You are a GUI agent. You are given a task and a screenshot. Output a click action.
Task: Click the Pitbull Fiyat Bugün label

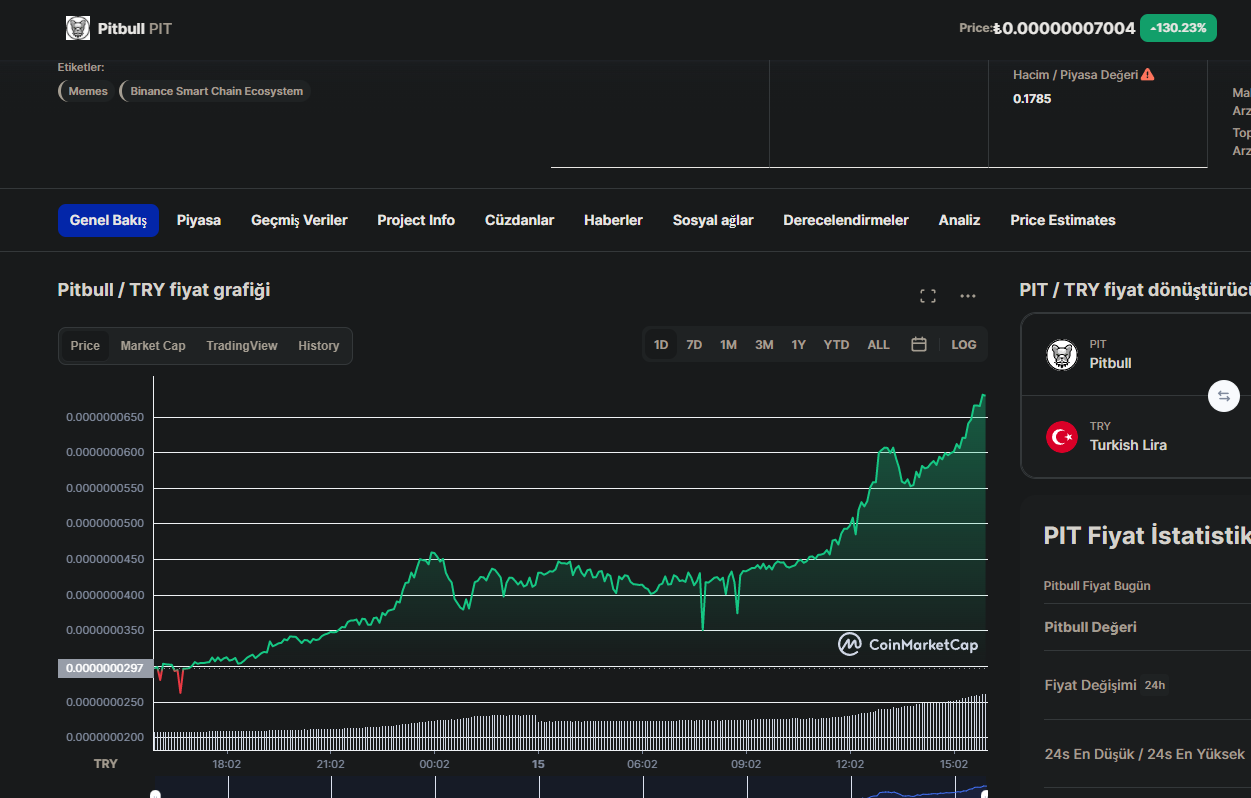tap(1097, 586)
